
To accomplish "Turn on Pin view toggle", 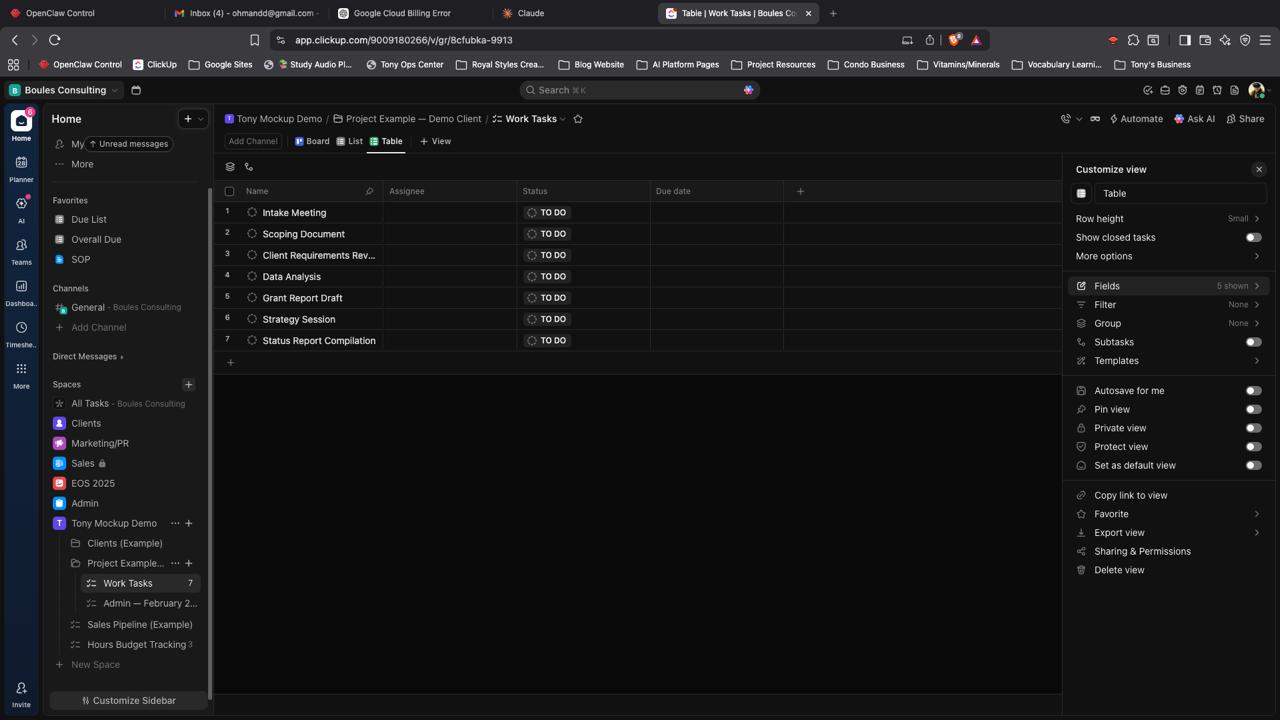I will pos(1253,410).
